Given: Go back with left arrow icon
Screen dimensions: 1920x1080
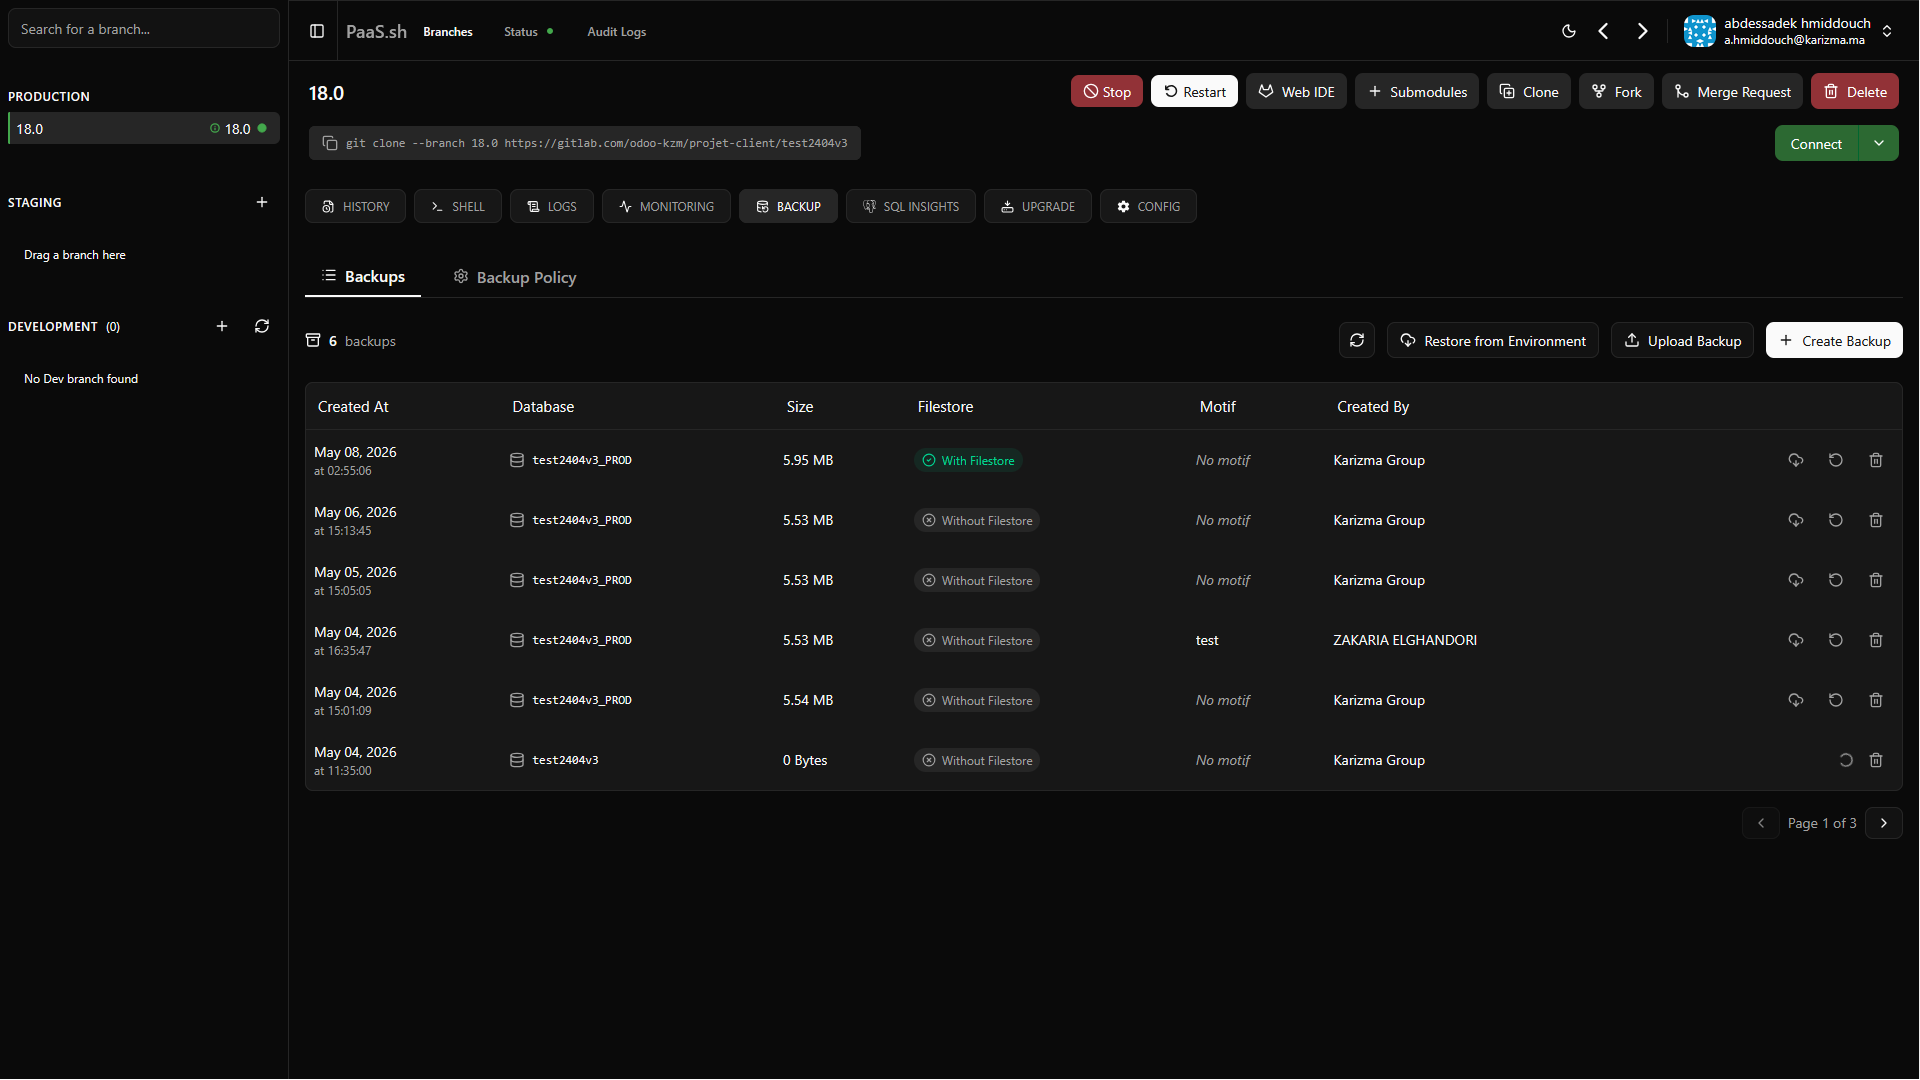Looking at the screenshot, I should pos(1604,31).
